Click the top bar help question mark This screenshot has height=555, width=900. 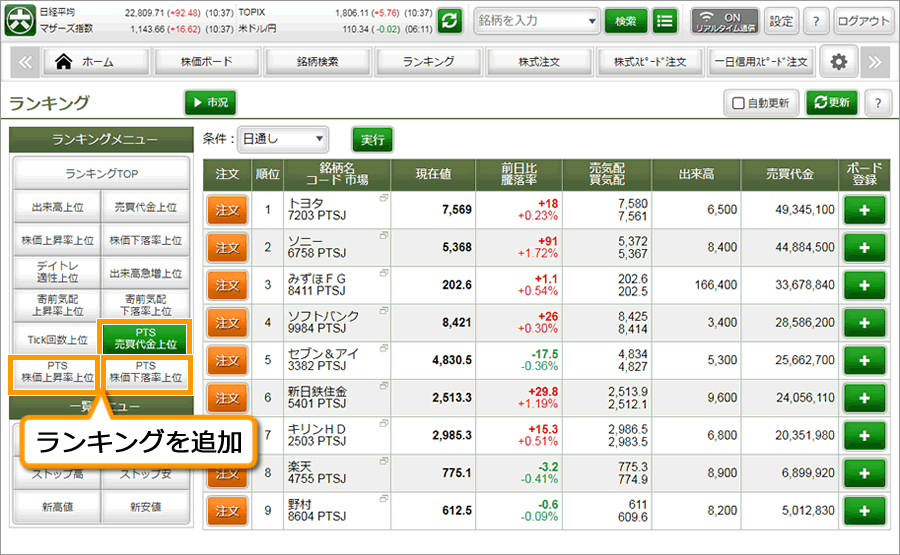[816, 21]
